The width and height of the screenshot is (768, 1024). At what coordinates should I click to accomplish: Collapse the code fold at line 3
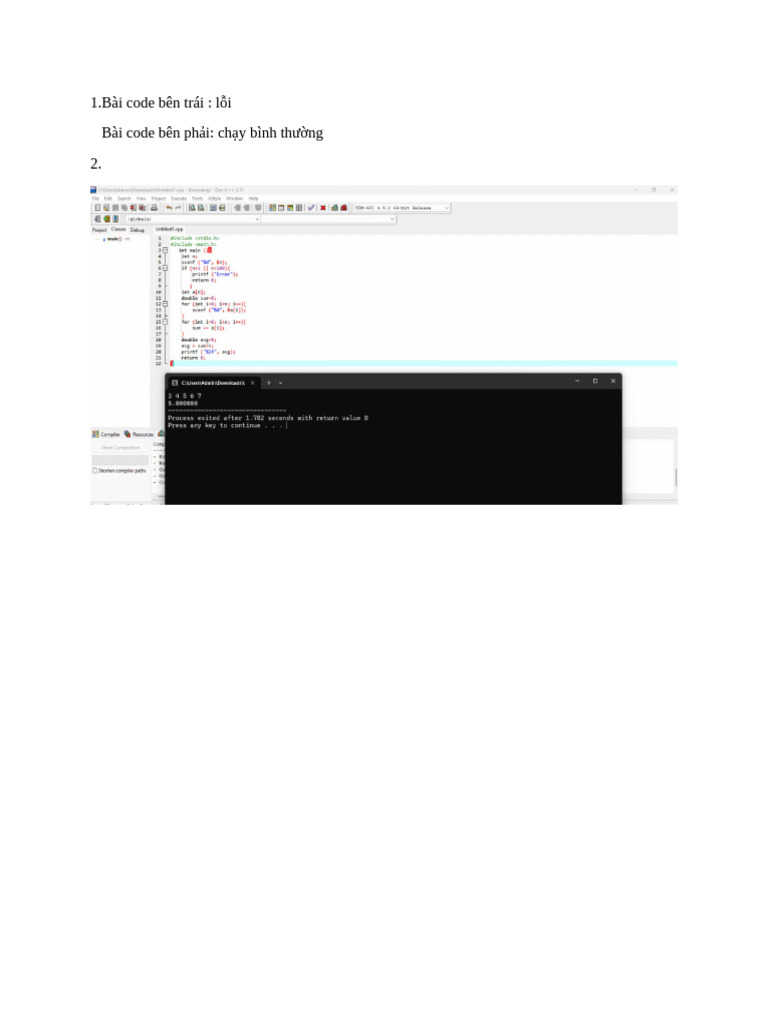(x=165, y=250)
